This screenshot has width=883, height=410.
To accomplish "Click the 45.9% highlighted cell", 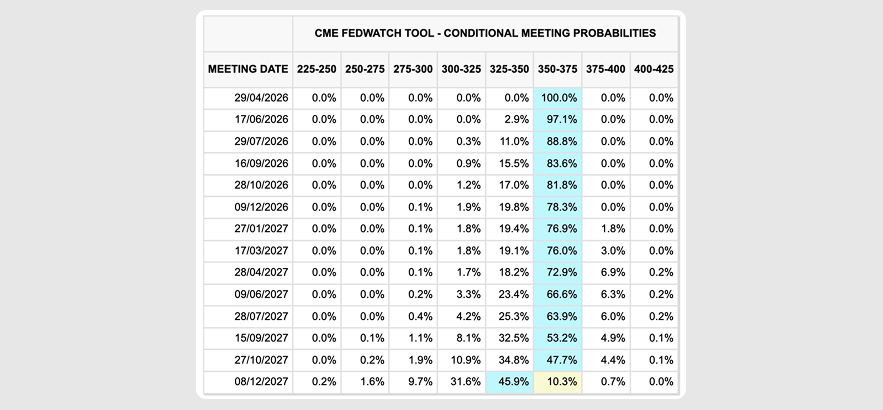I will point(510,382).
